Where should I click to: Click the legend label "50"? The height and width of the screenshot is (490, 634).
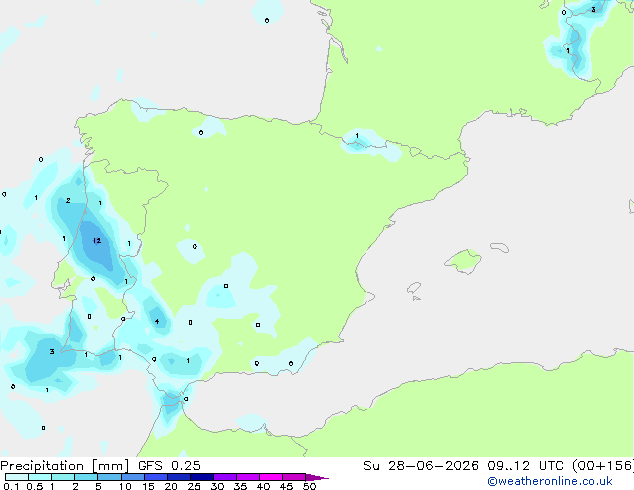[309, 486]
